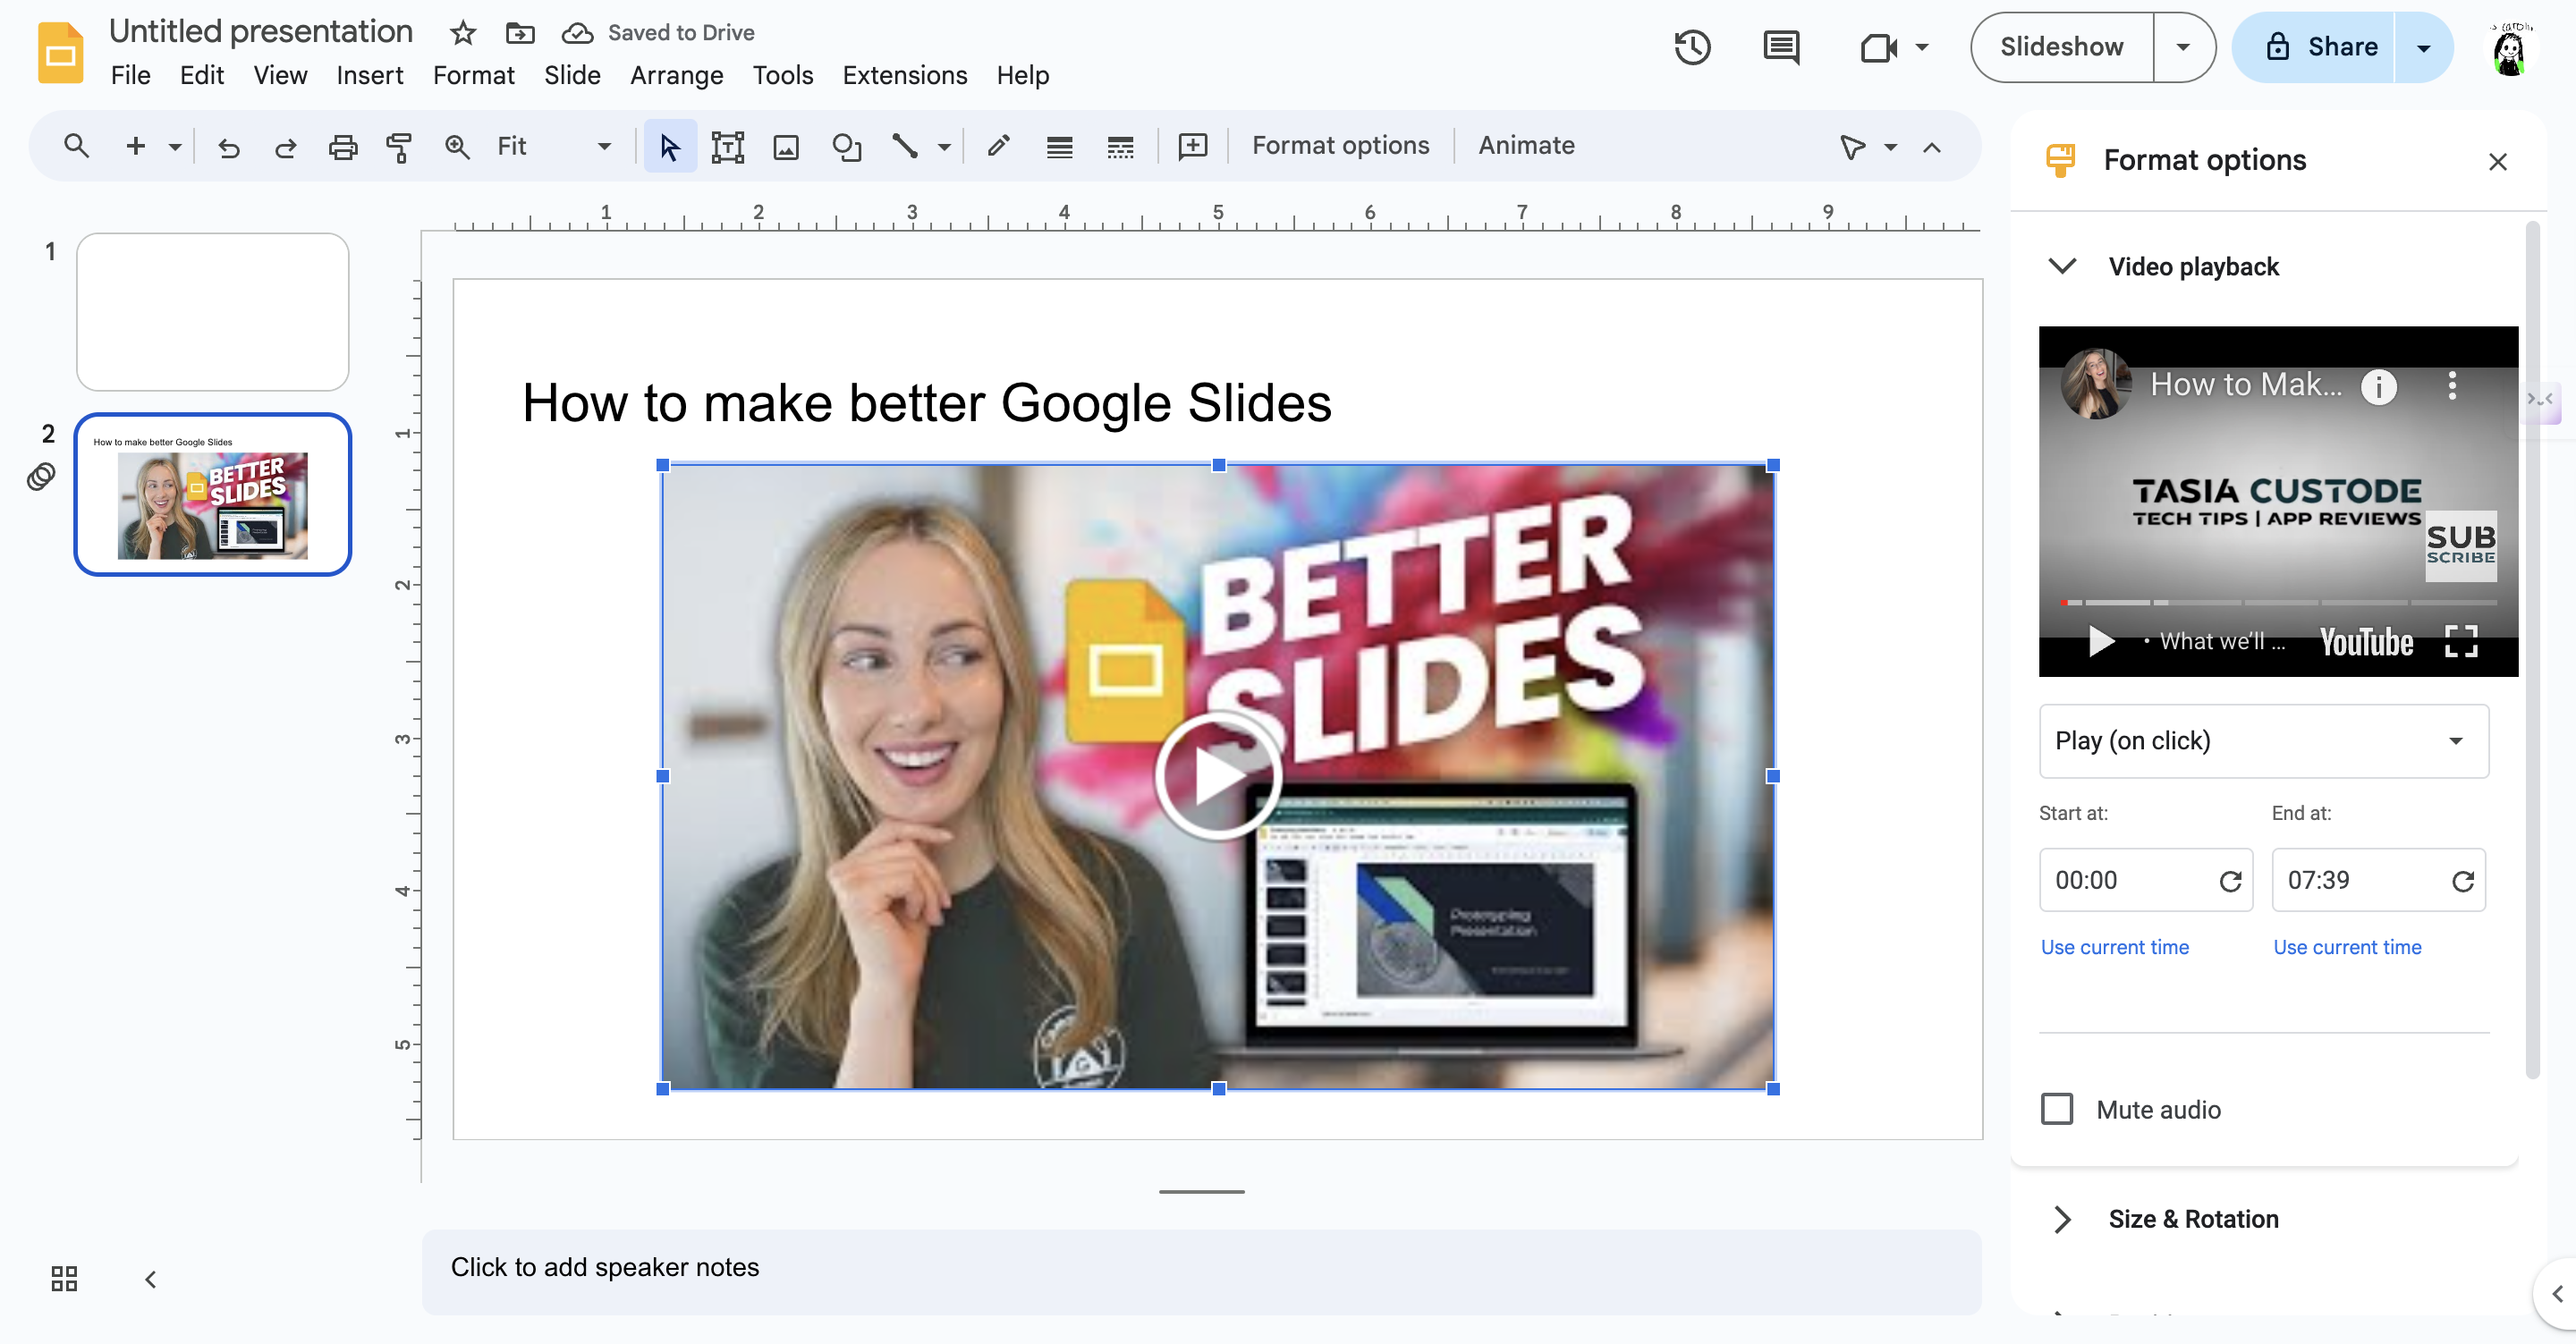2576x1344 pixels.
Task: Select the text box tool
Action: coord(727,147)
